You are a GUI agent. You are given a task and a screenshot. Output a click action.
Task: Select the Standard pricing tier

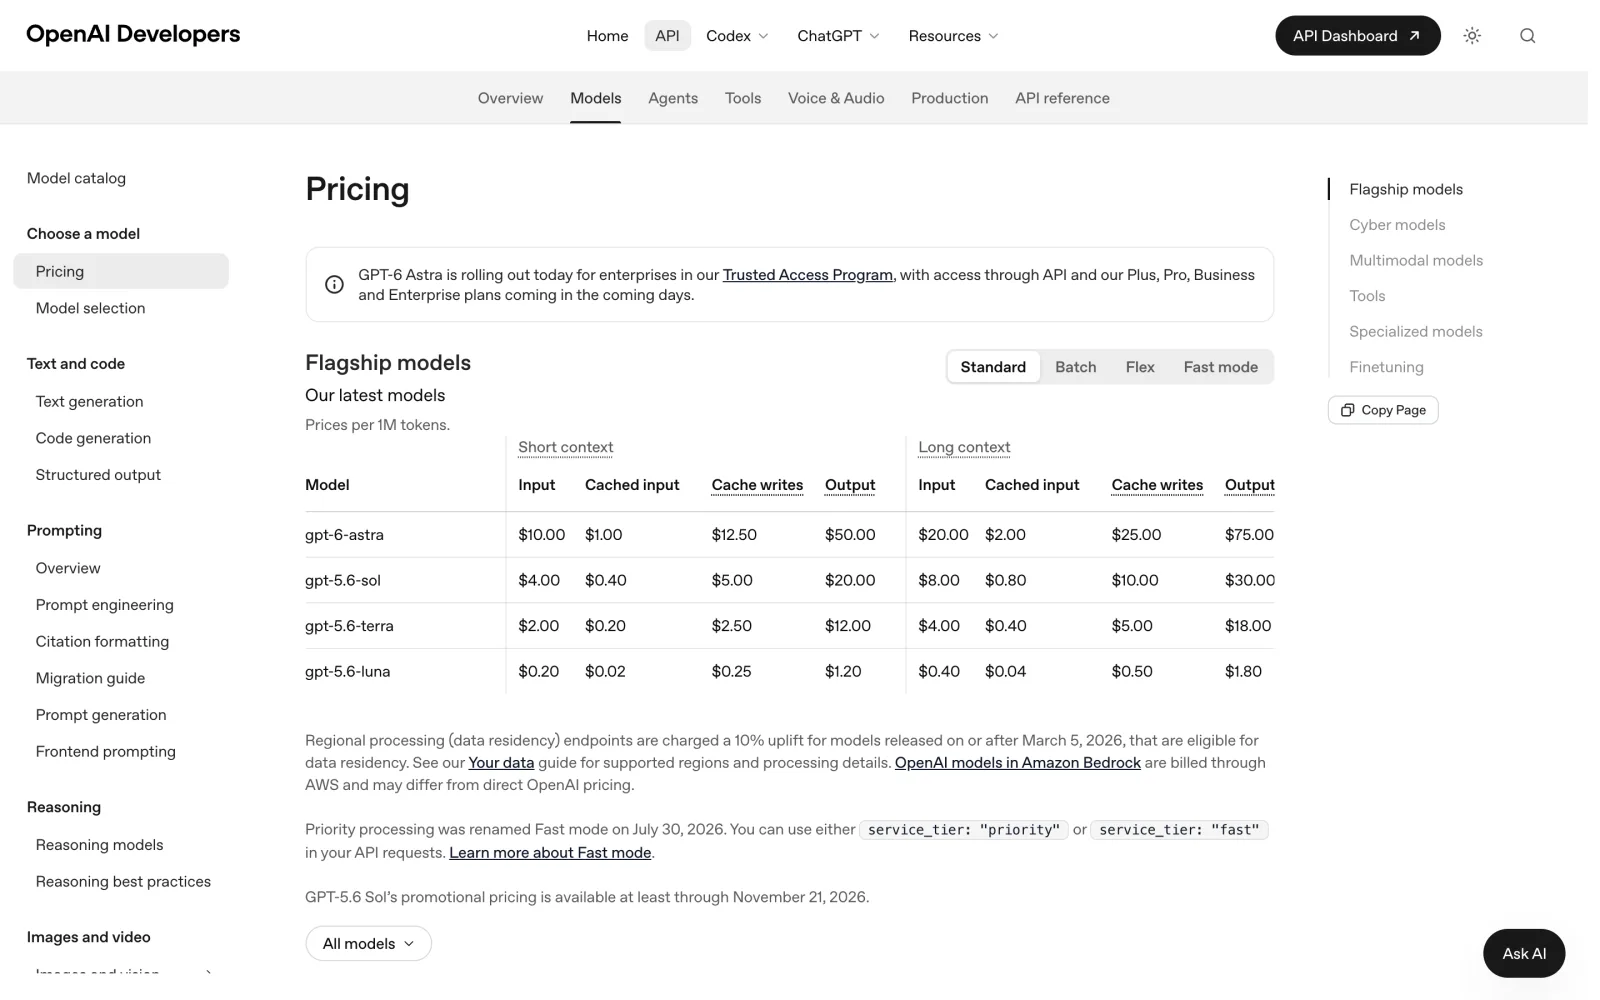pos(993,367)
